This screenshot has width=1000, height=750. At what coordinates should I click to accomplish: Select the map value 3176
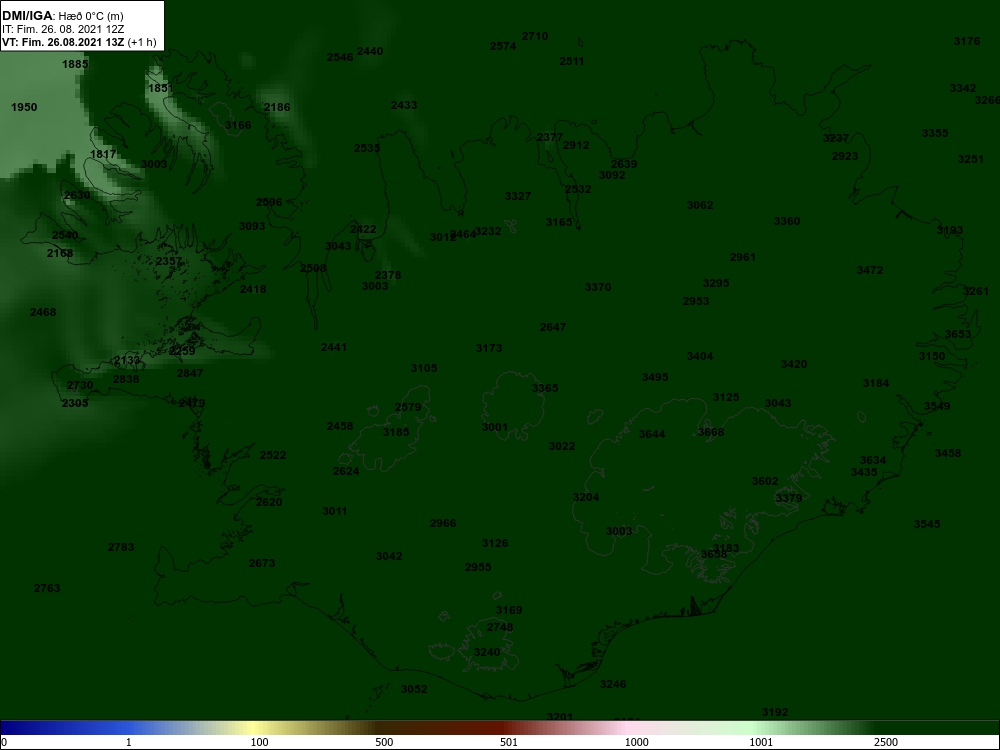click(x=967, y=41)
